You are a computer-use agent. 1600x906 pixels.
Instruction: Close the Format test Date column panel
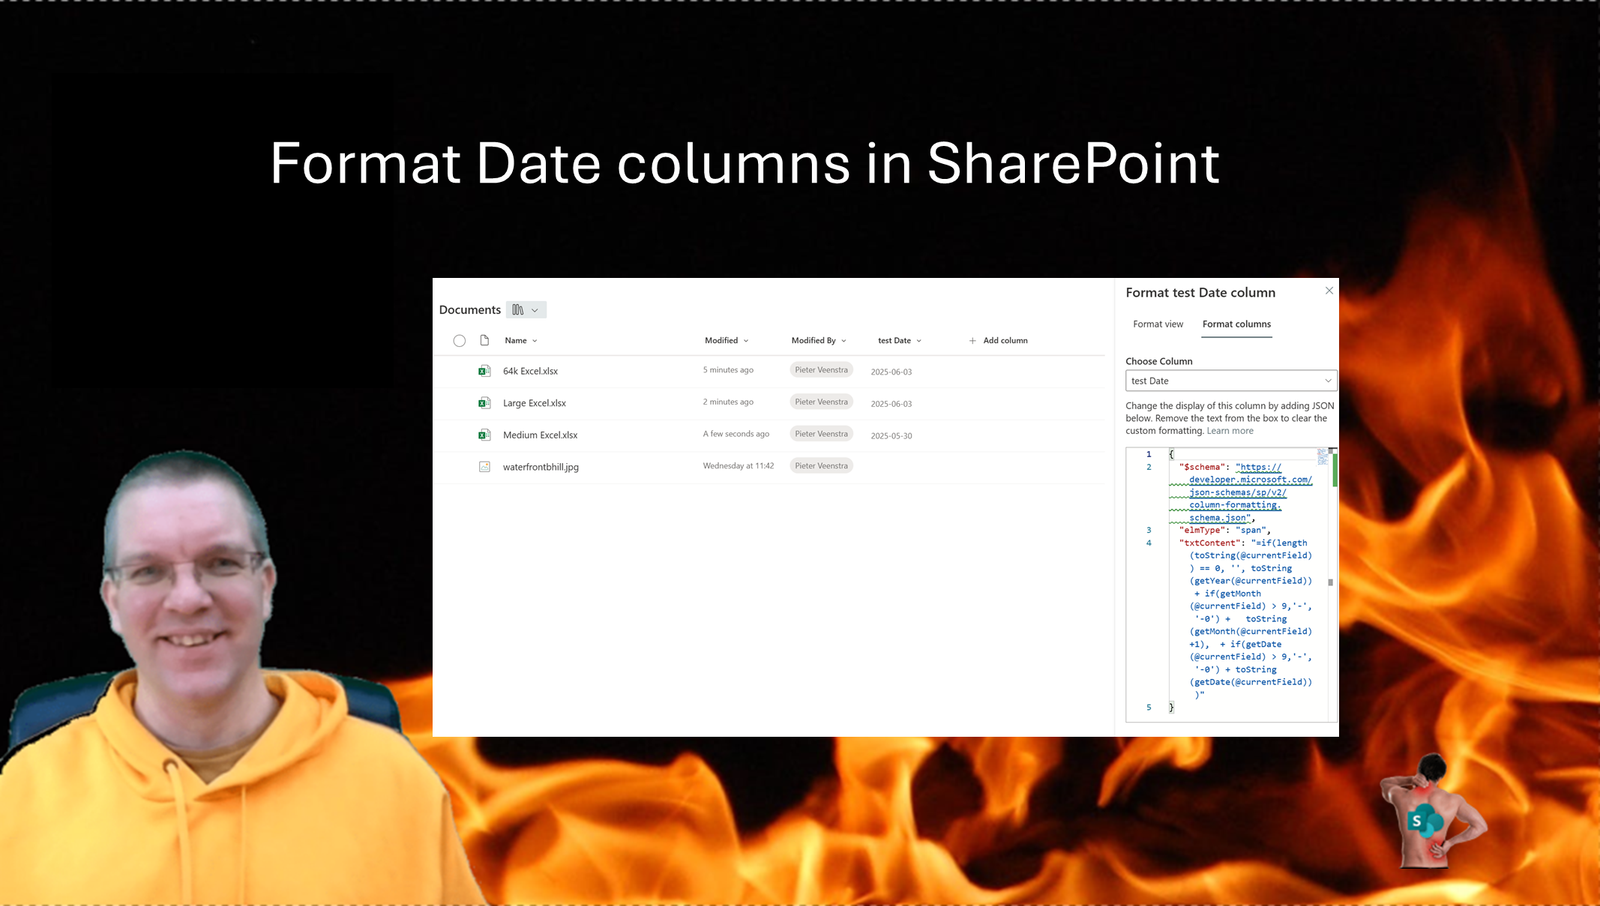[x=1329, y=291]
